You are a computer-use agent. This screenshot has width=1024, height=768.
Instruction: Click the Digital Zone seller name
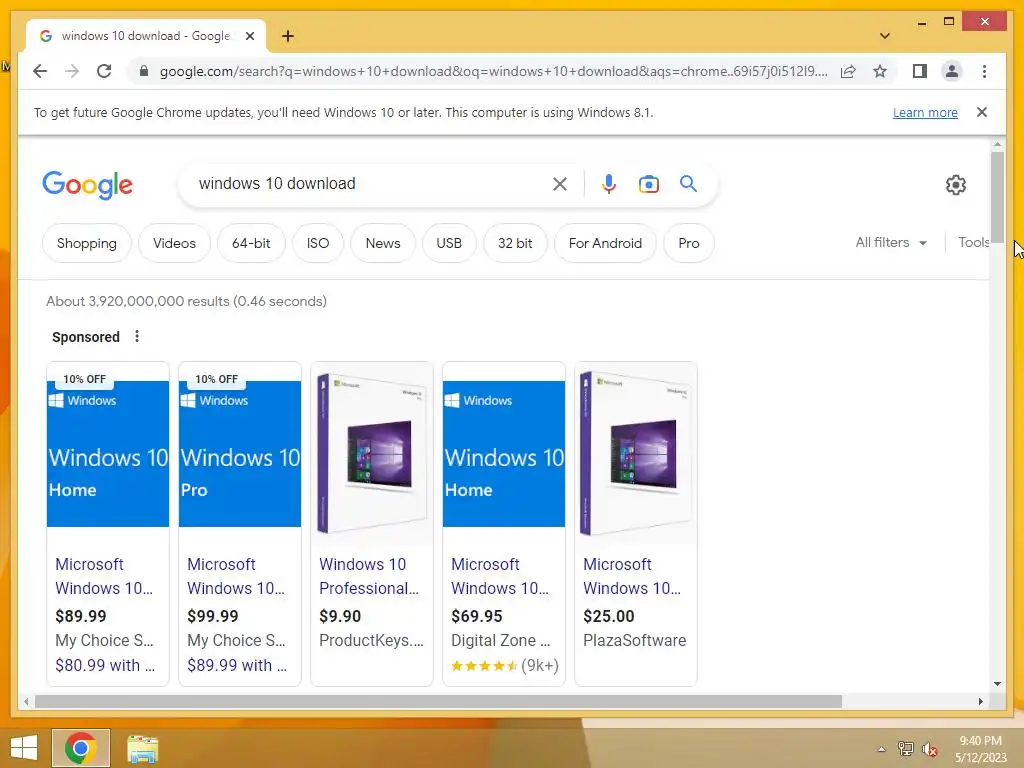click(x=500, y=641)
